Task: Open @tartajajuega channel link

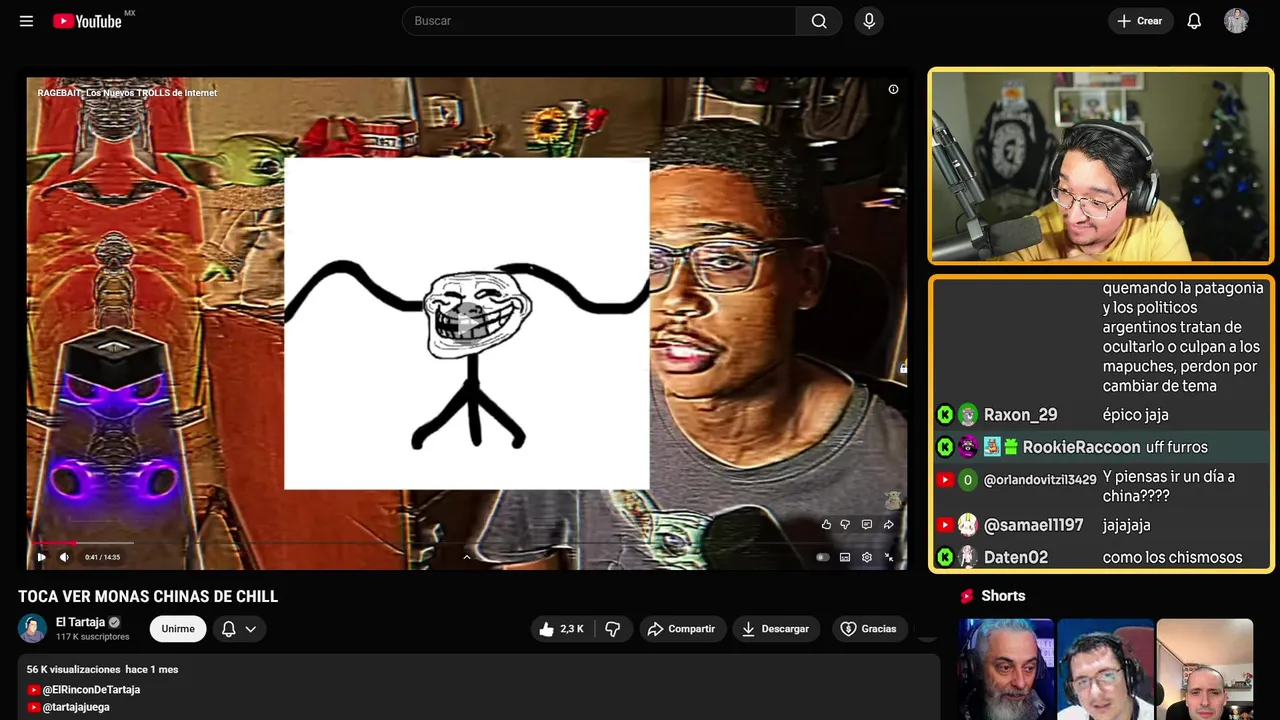Action: tap(76, 707)
